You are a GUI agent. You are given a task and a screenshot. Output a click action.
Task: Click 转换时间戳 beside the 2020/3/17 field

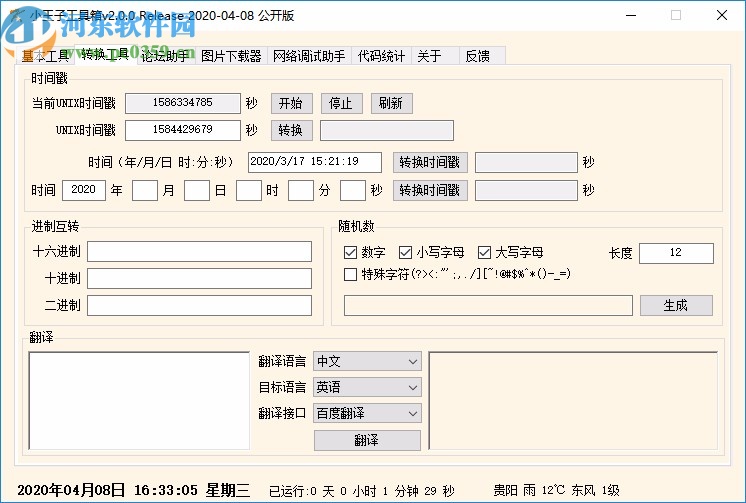(430, 162)
